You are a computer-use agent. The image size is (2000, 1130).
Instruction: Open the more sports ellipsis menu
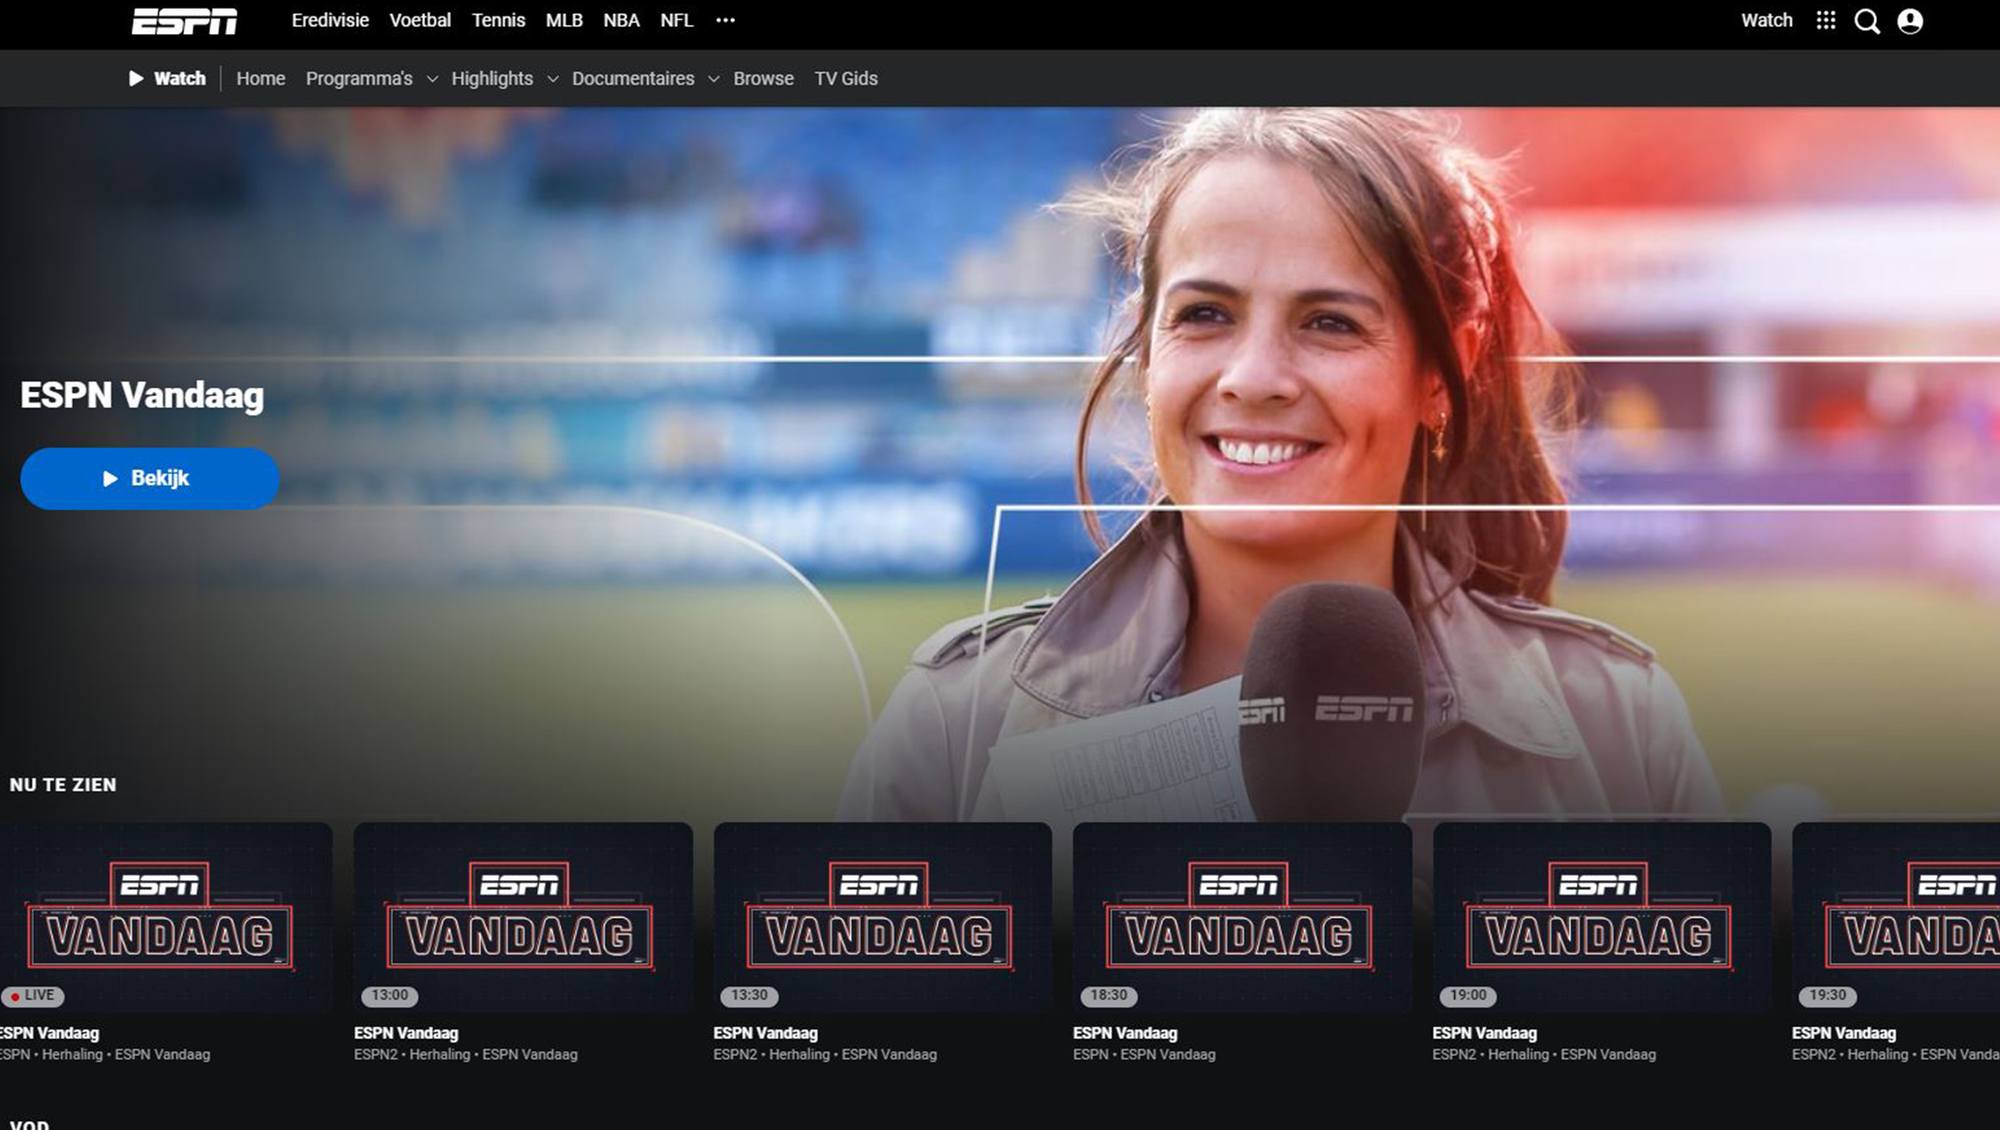(726, 20)
